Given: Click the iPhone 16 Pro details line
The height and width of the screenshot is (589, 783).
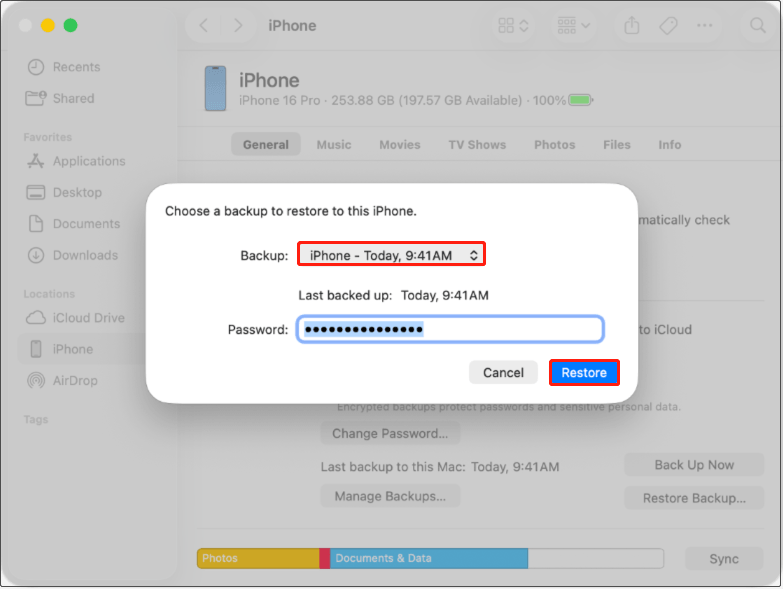Looking at the screenshot, I should [x=402, y=100].
